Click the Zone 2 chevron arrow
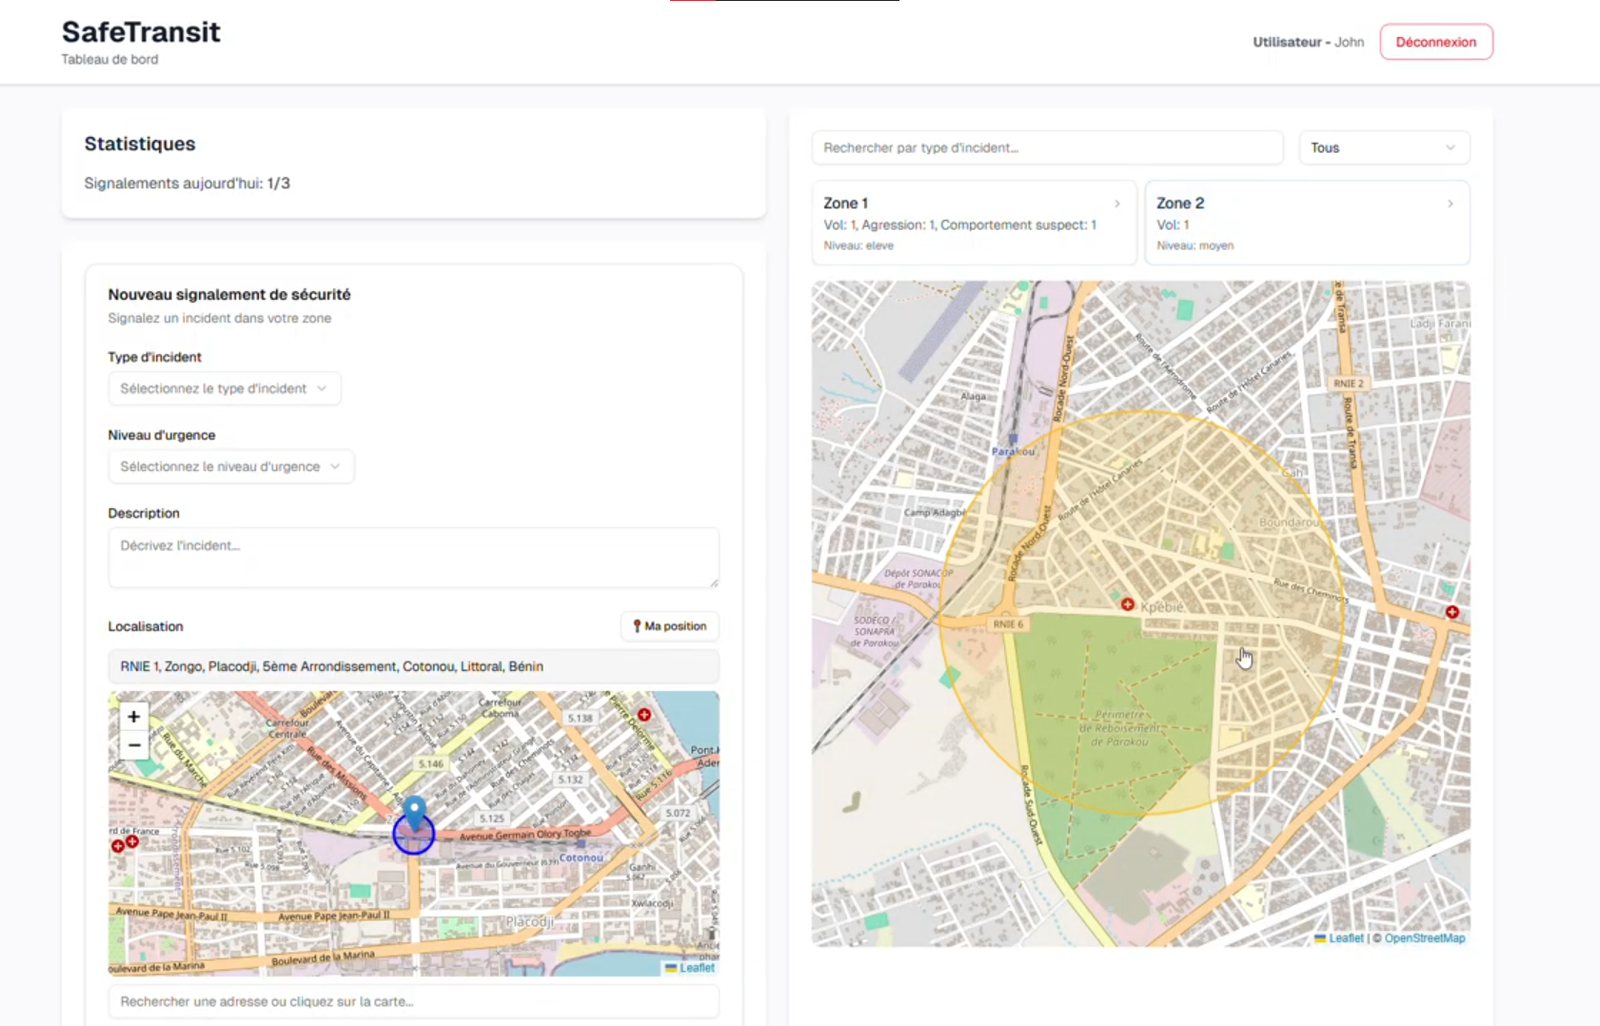This screenshot has width=1600, height=1026. pyautogui.click(x=1450, y=204)
